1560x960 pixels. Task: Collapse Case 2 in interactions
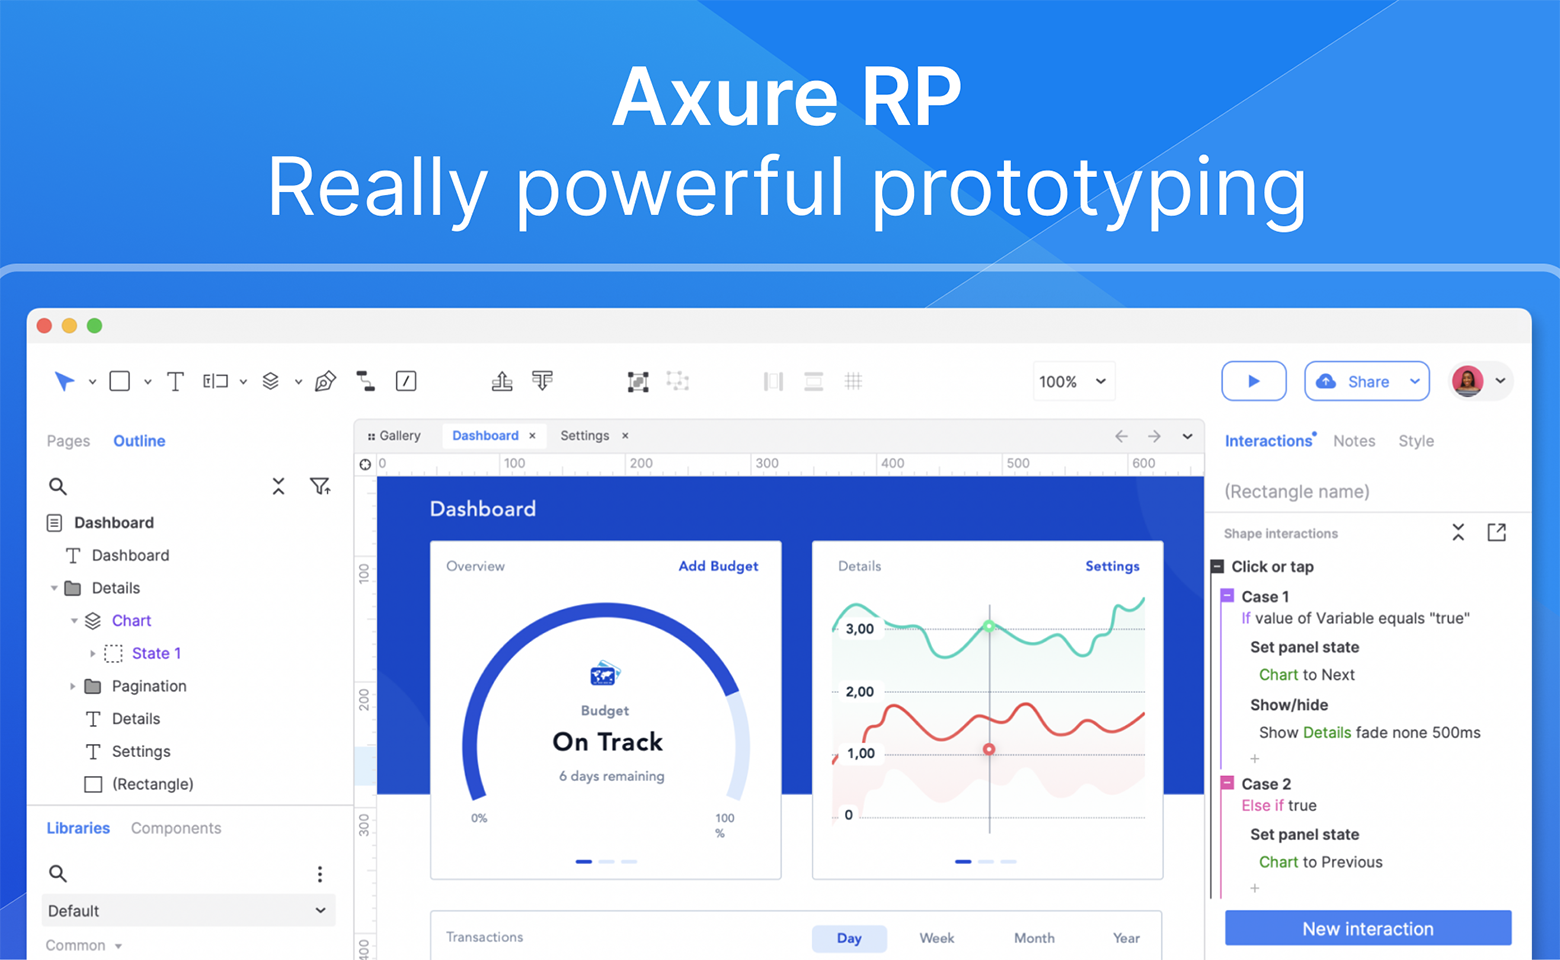(x=1227, y=784)
